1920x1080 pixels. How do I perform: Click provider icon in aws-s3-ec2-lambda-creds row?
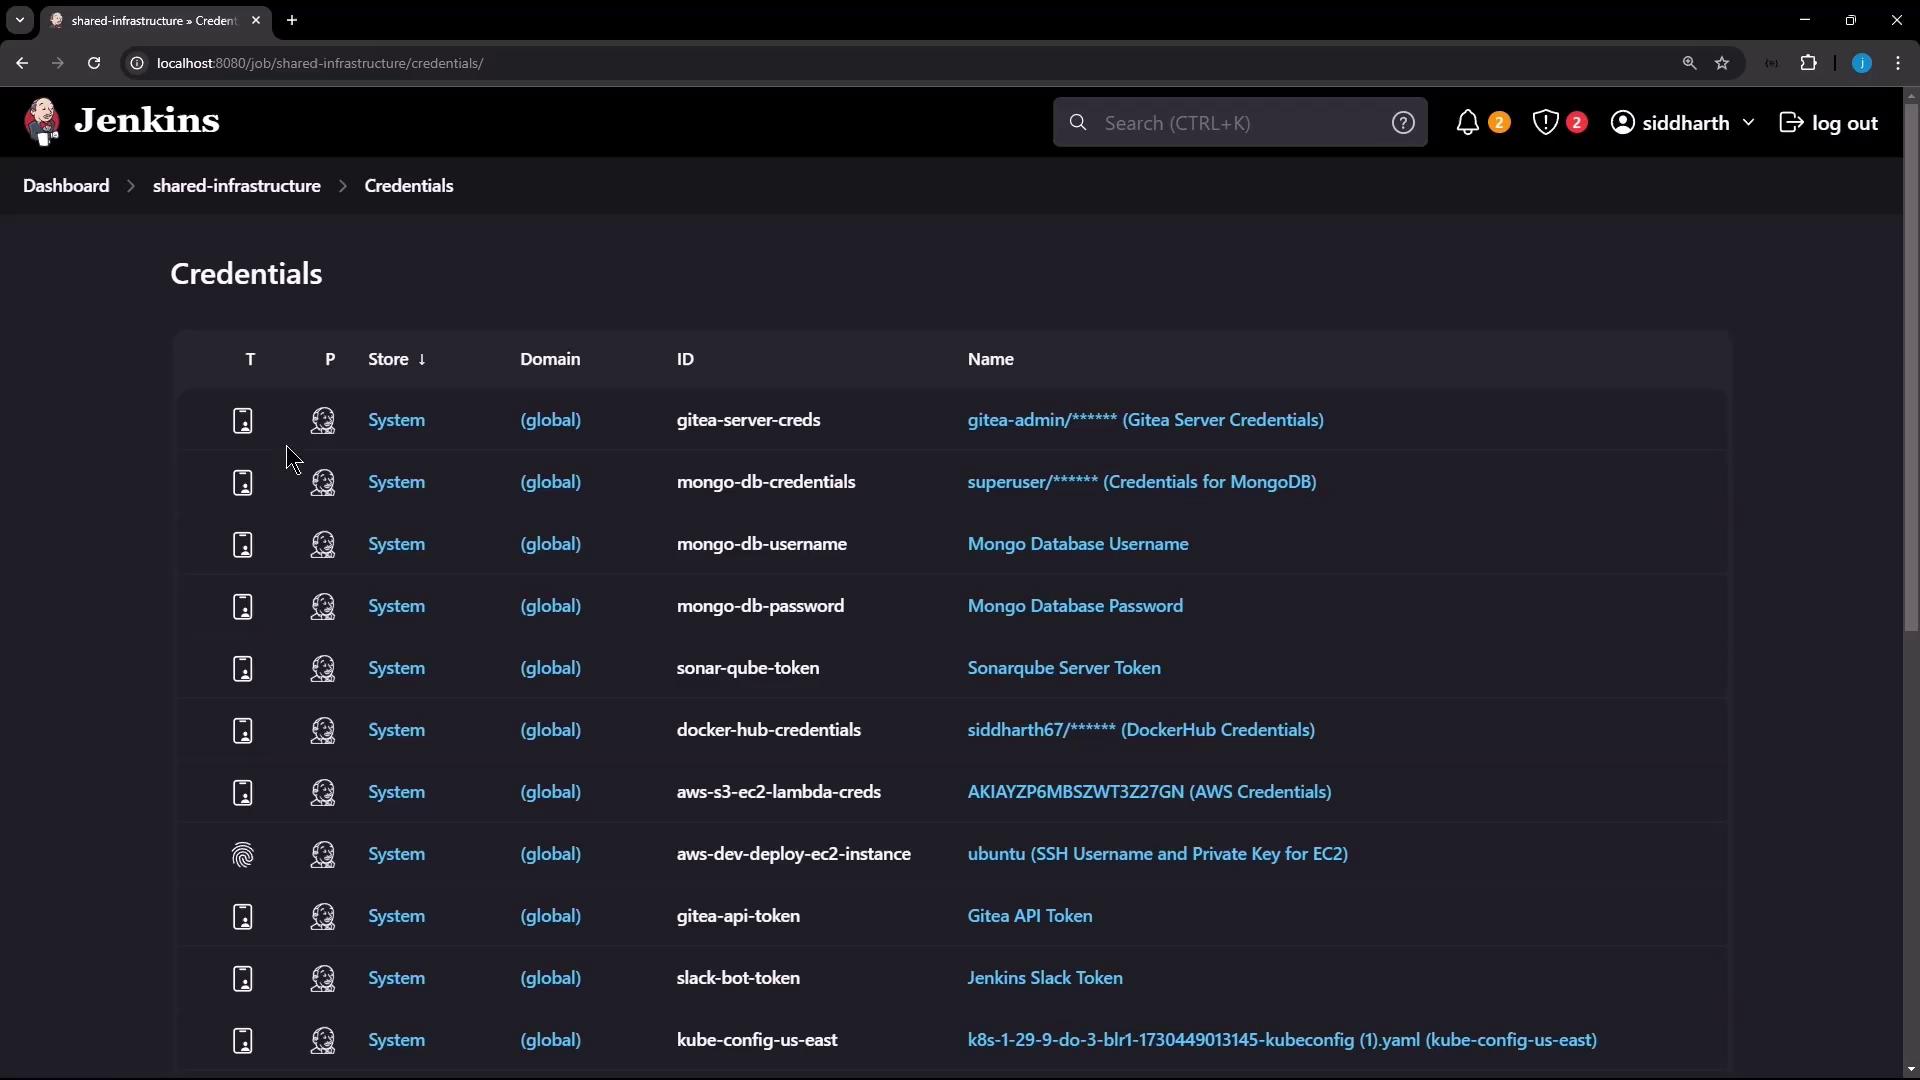pos(323,792)
